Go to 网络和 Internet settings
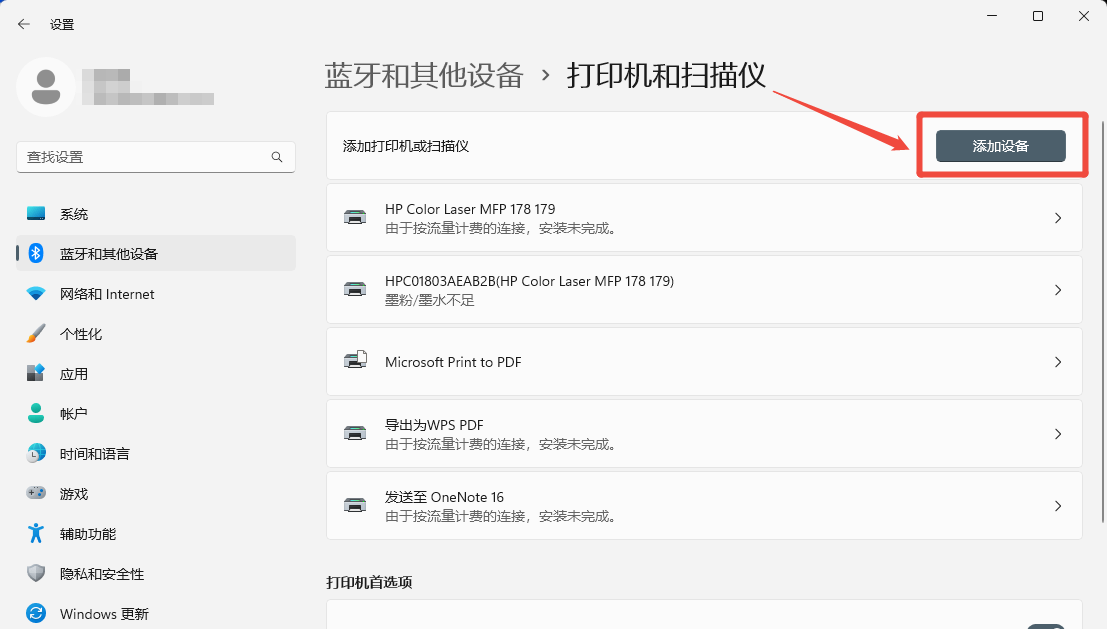 click(156, 294)
